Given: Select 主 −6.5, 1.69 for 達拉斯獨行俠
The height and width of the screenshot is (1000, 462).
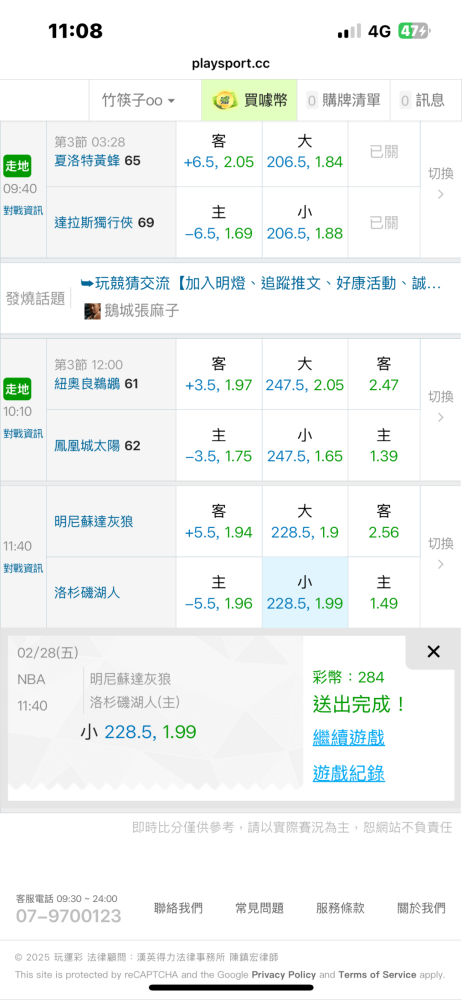Looking at the screenshot, I should (x=219, y=223).
